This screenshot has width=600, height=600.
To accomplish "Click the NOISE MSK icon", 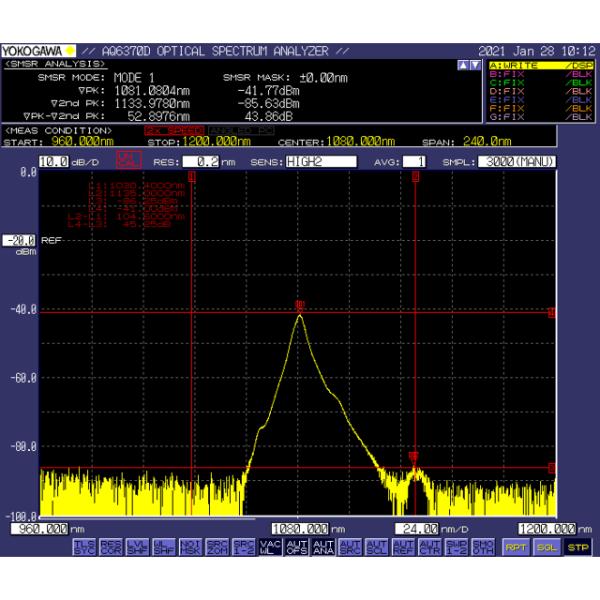I will click(192, 547).
